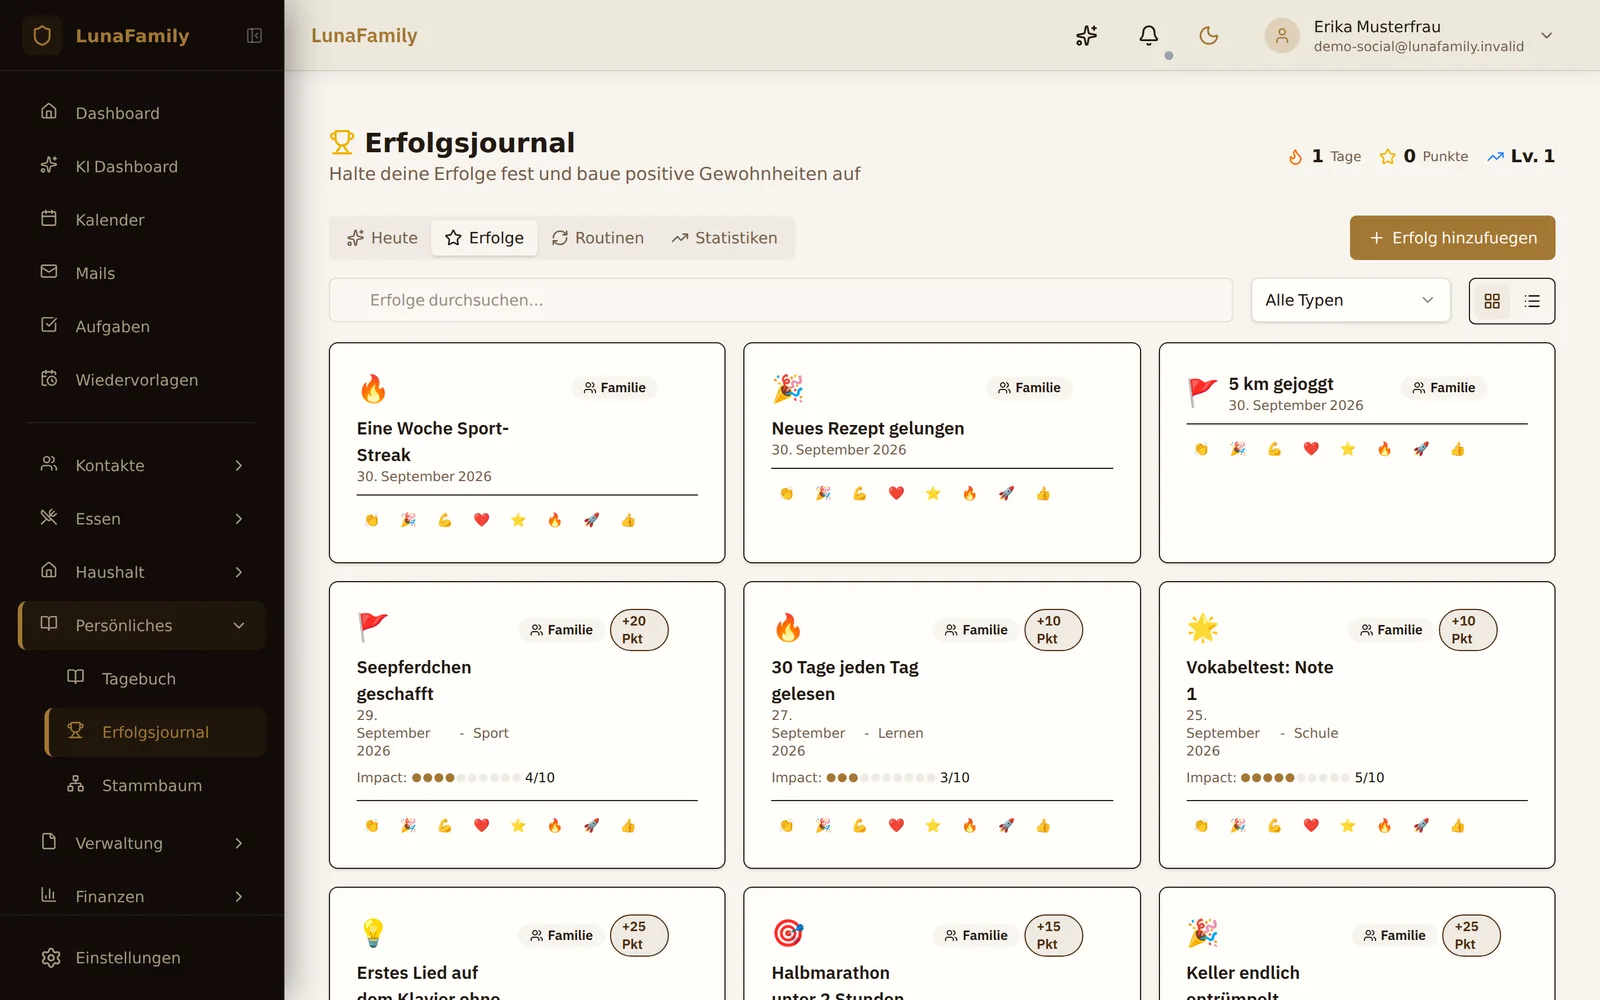Open the Dashboard page in the sidebar
Screen dimensions: 1600x1000
coord(142,113)
